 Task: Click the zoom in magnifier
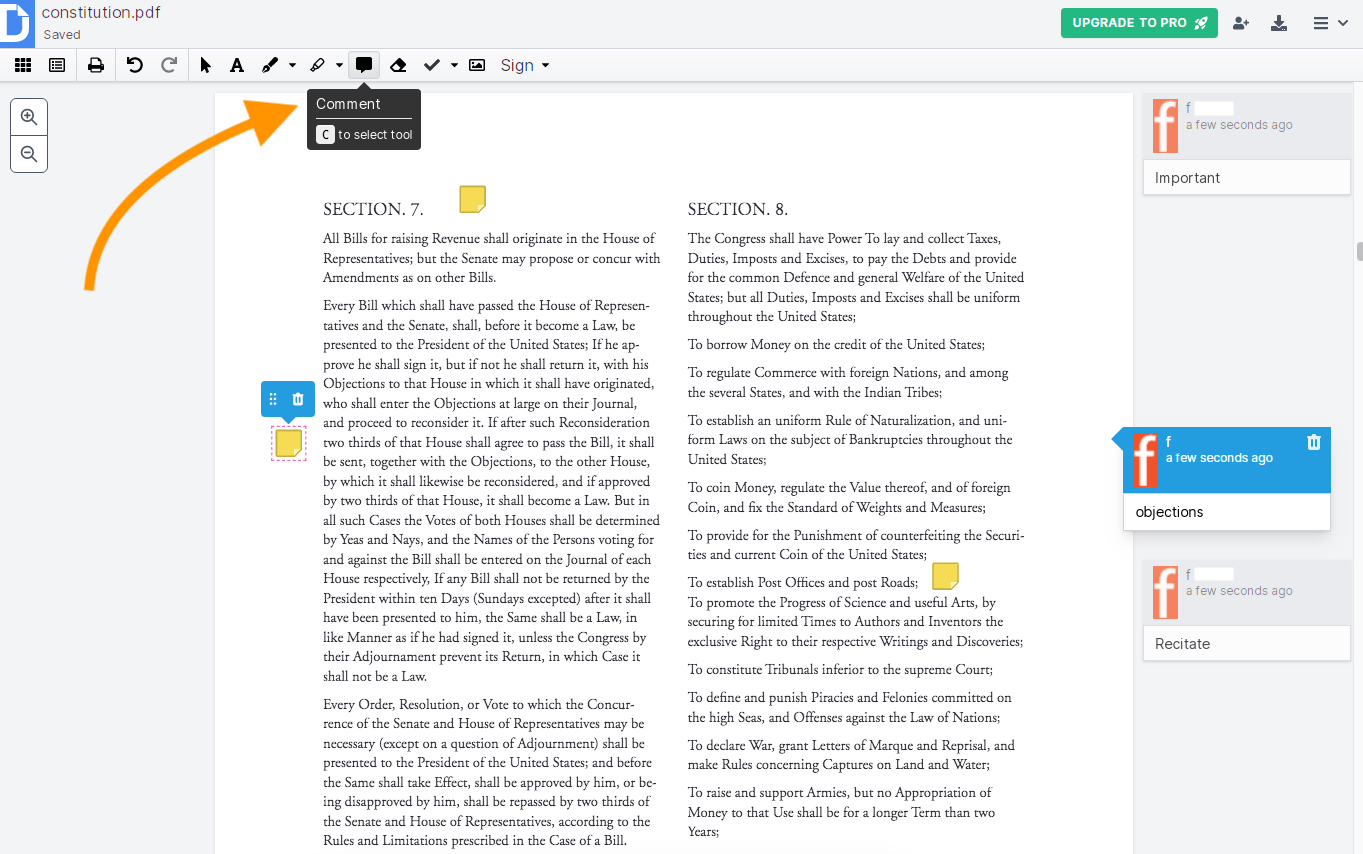(29, 116)
